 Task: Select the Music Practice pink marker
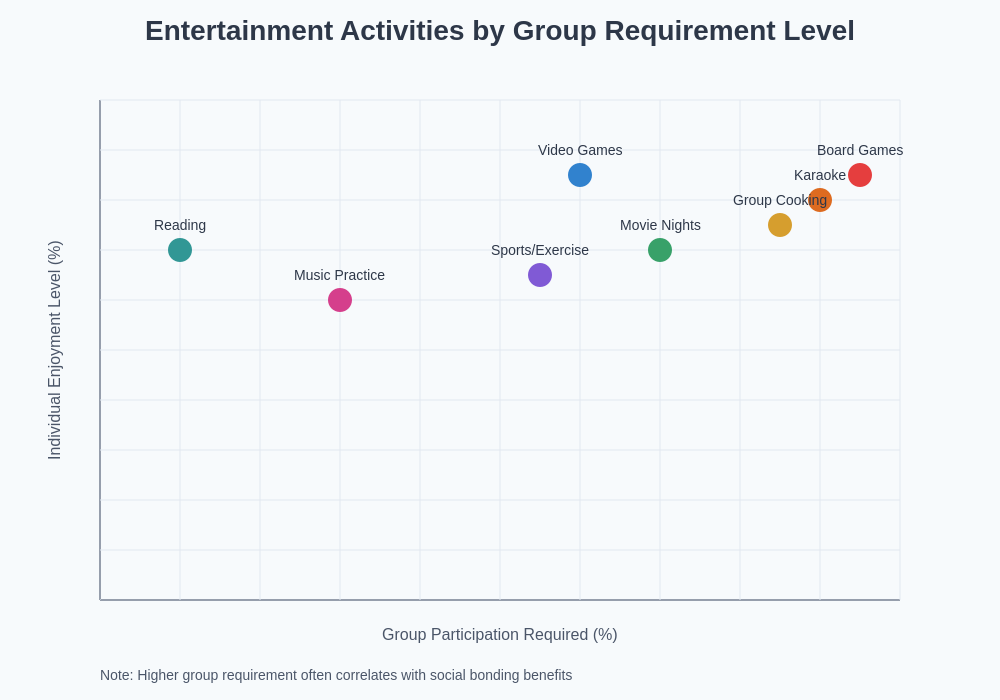(x=340, y=299)
